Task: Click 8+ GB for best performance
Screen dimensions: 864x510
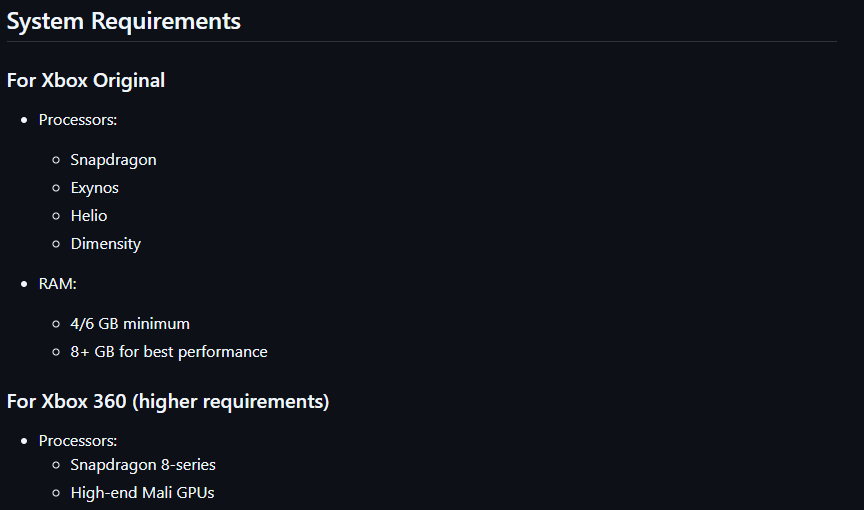Action: (x=169, y=351)
